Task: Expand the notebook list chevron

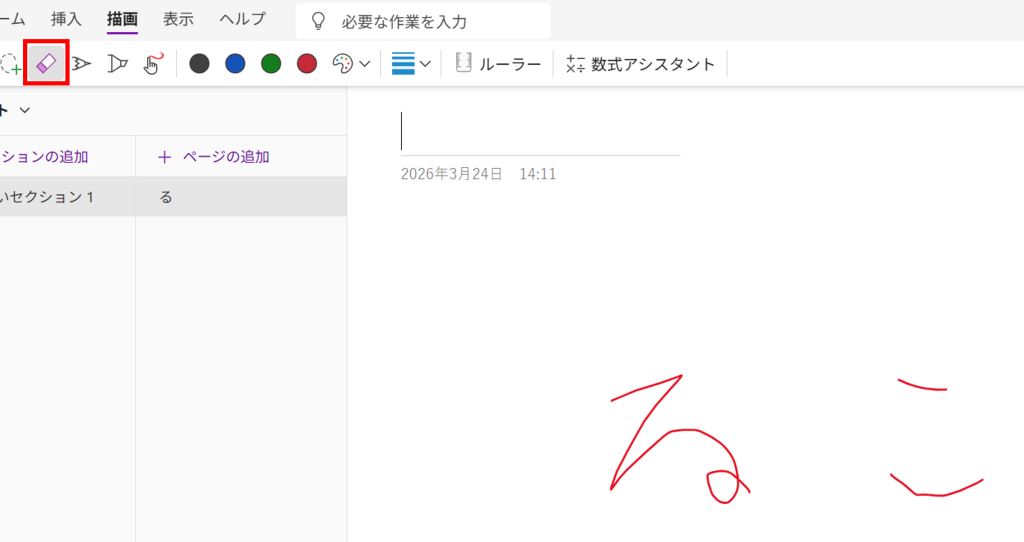Action: pos(25,109)
